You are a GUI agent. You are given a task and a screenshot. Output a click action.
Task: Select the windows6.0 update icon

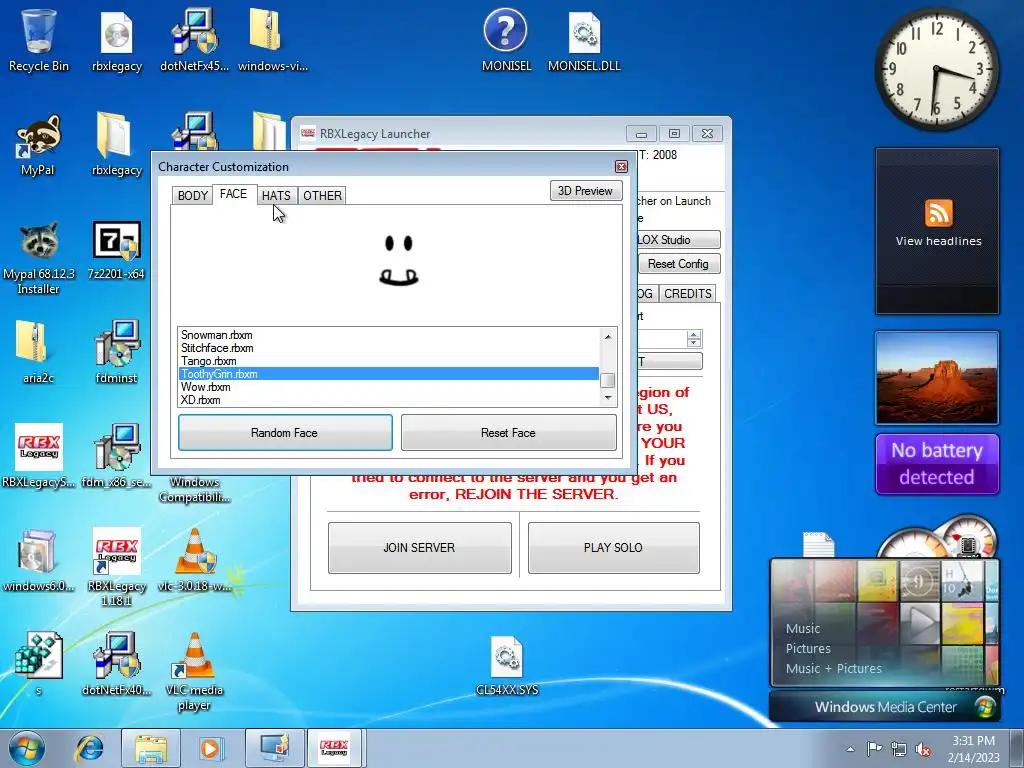[x=38, y=560]
